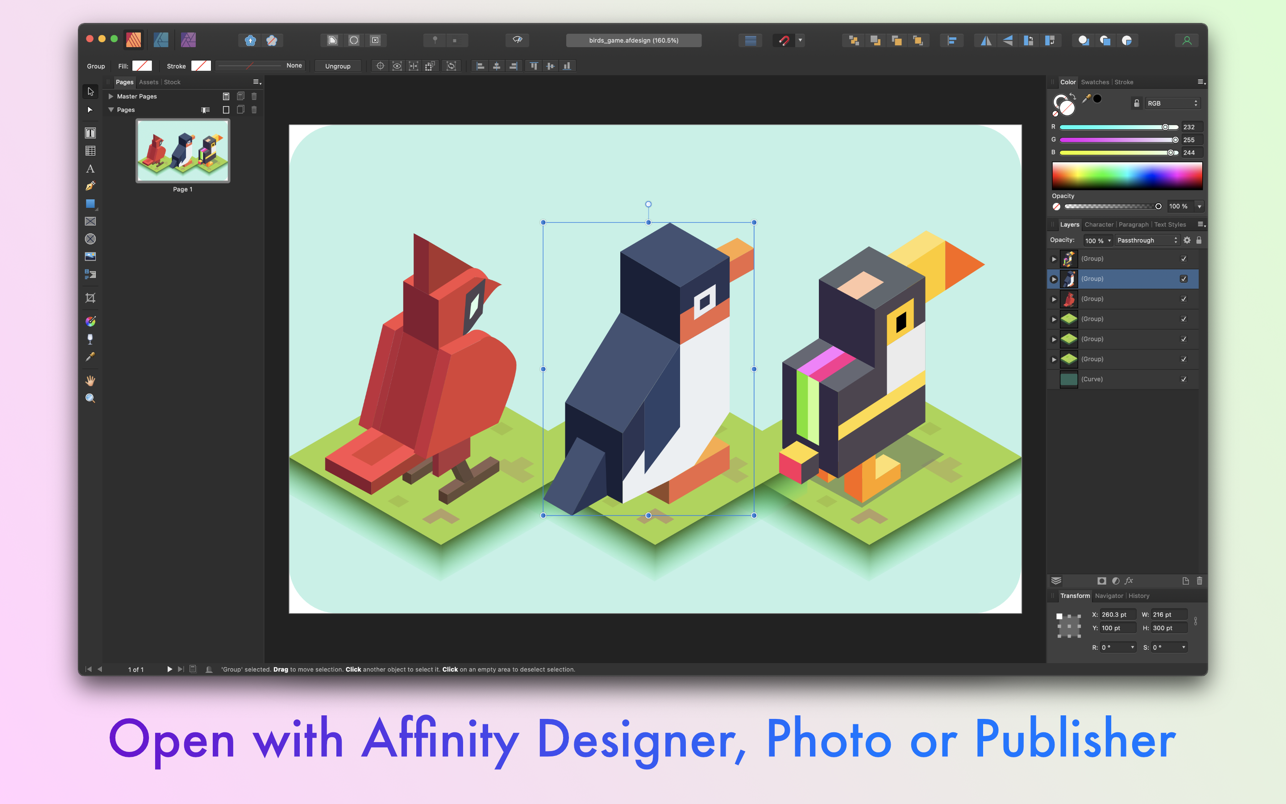Screen dimensions: 1286x804
Task: Toggle visibility of the red bird (Group) layer
Action: [1184, 299]
